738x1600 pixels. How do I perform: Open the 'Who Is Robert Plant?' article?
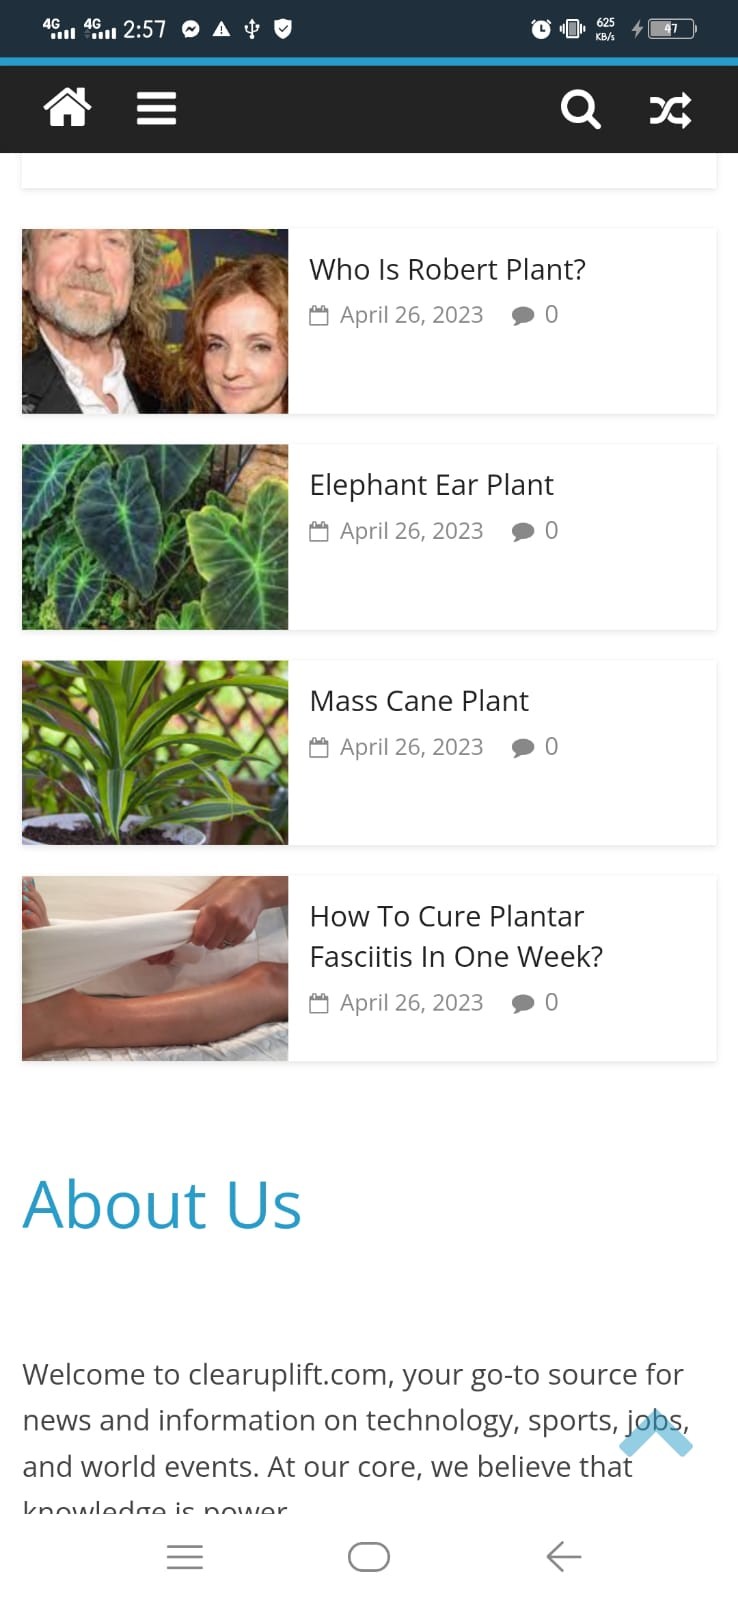447,270
